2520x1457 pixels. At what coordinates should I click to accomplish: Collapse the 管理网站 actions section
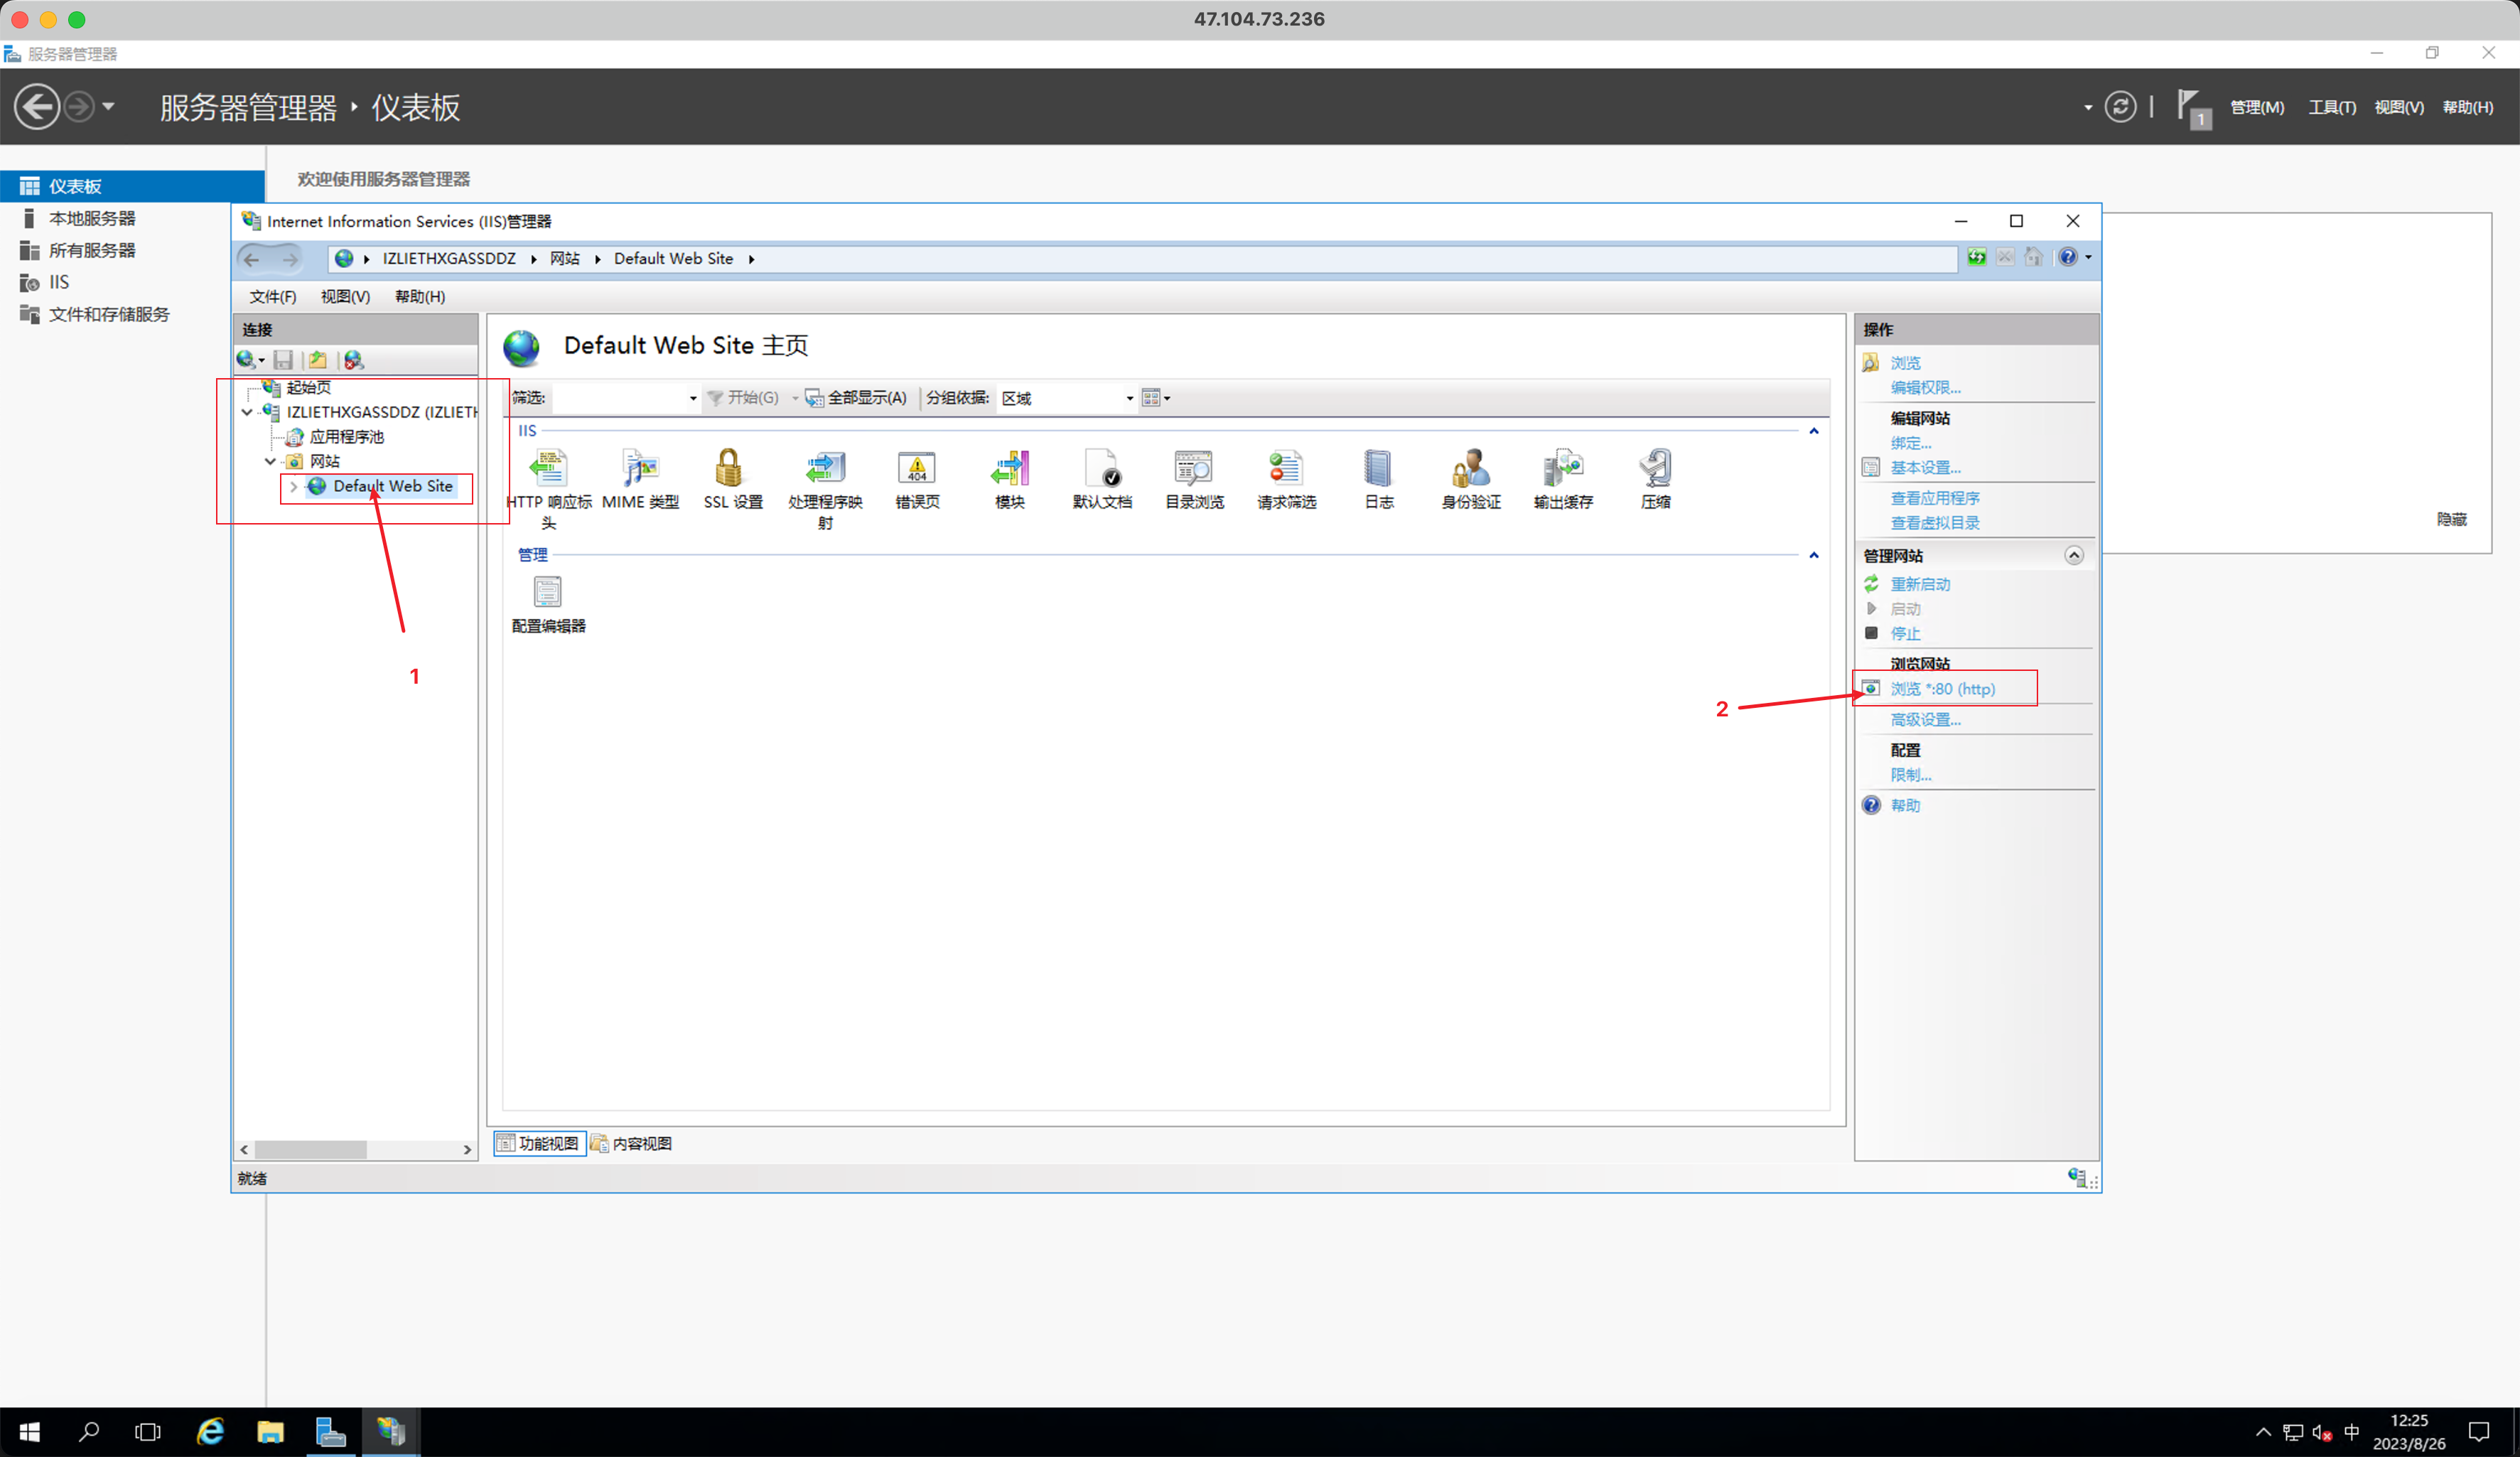2073,556
